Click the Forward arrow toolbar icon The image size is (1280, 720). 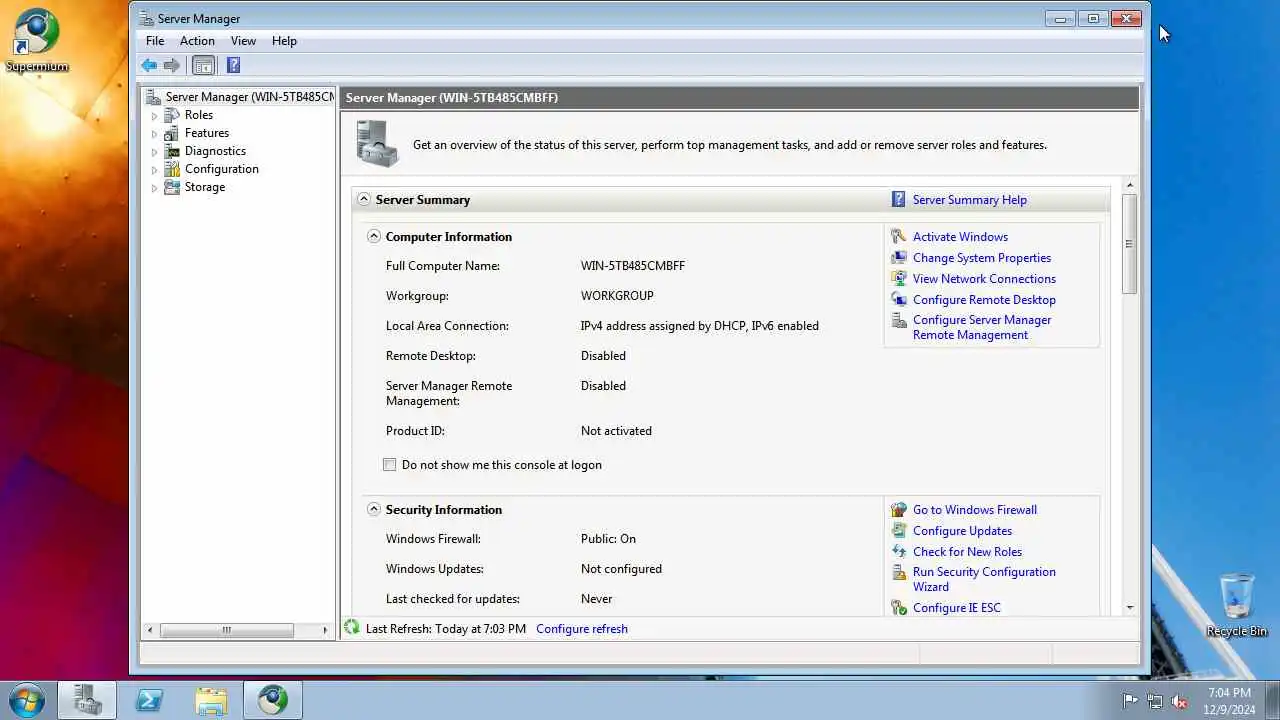pos(172,66)
